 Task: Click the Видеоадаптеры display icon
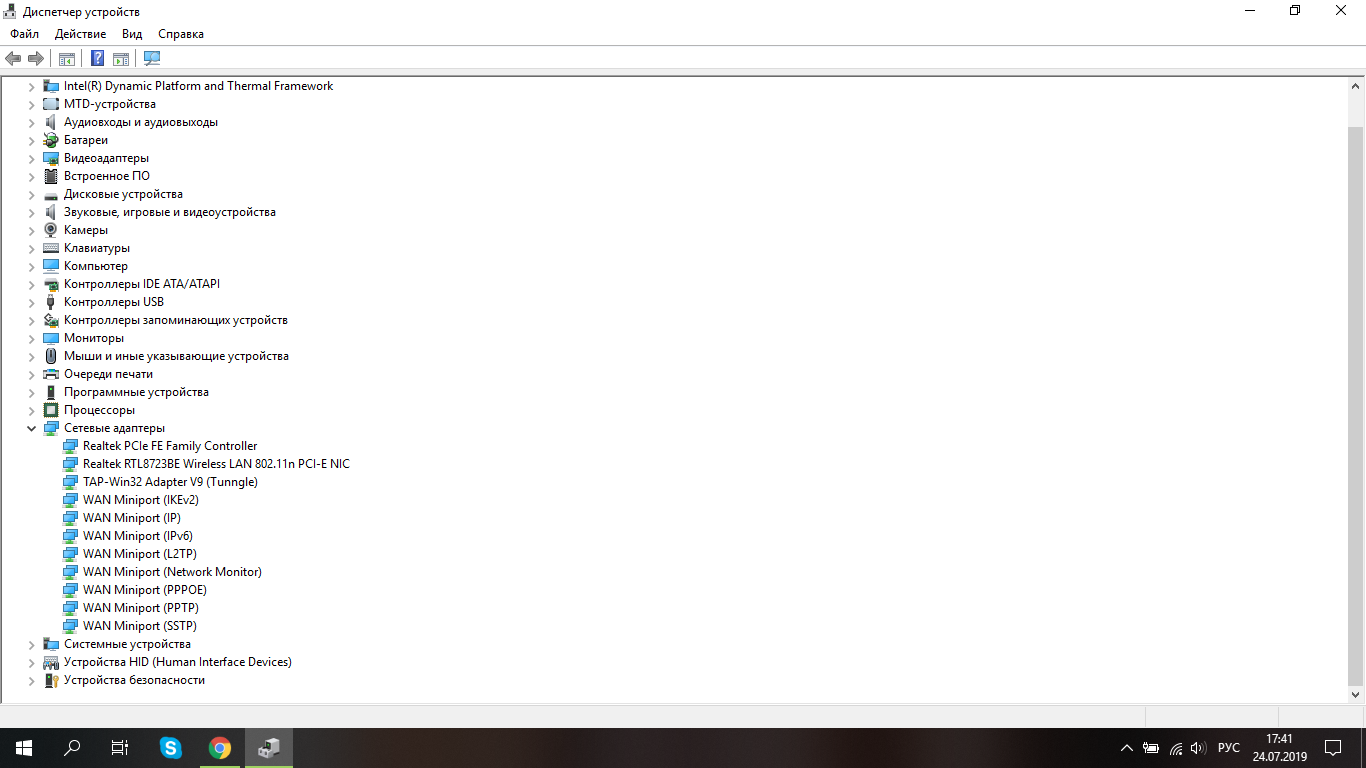(x=51, y=158)
